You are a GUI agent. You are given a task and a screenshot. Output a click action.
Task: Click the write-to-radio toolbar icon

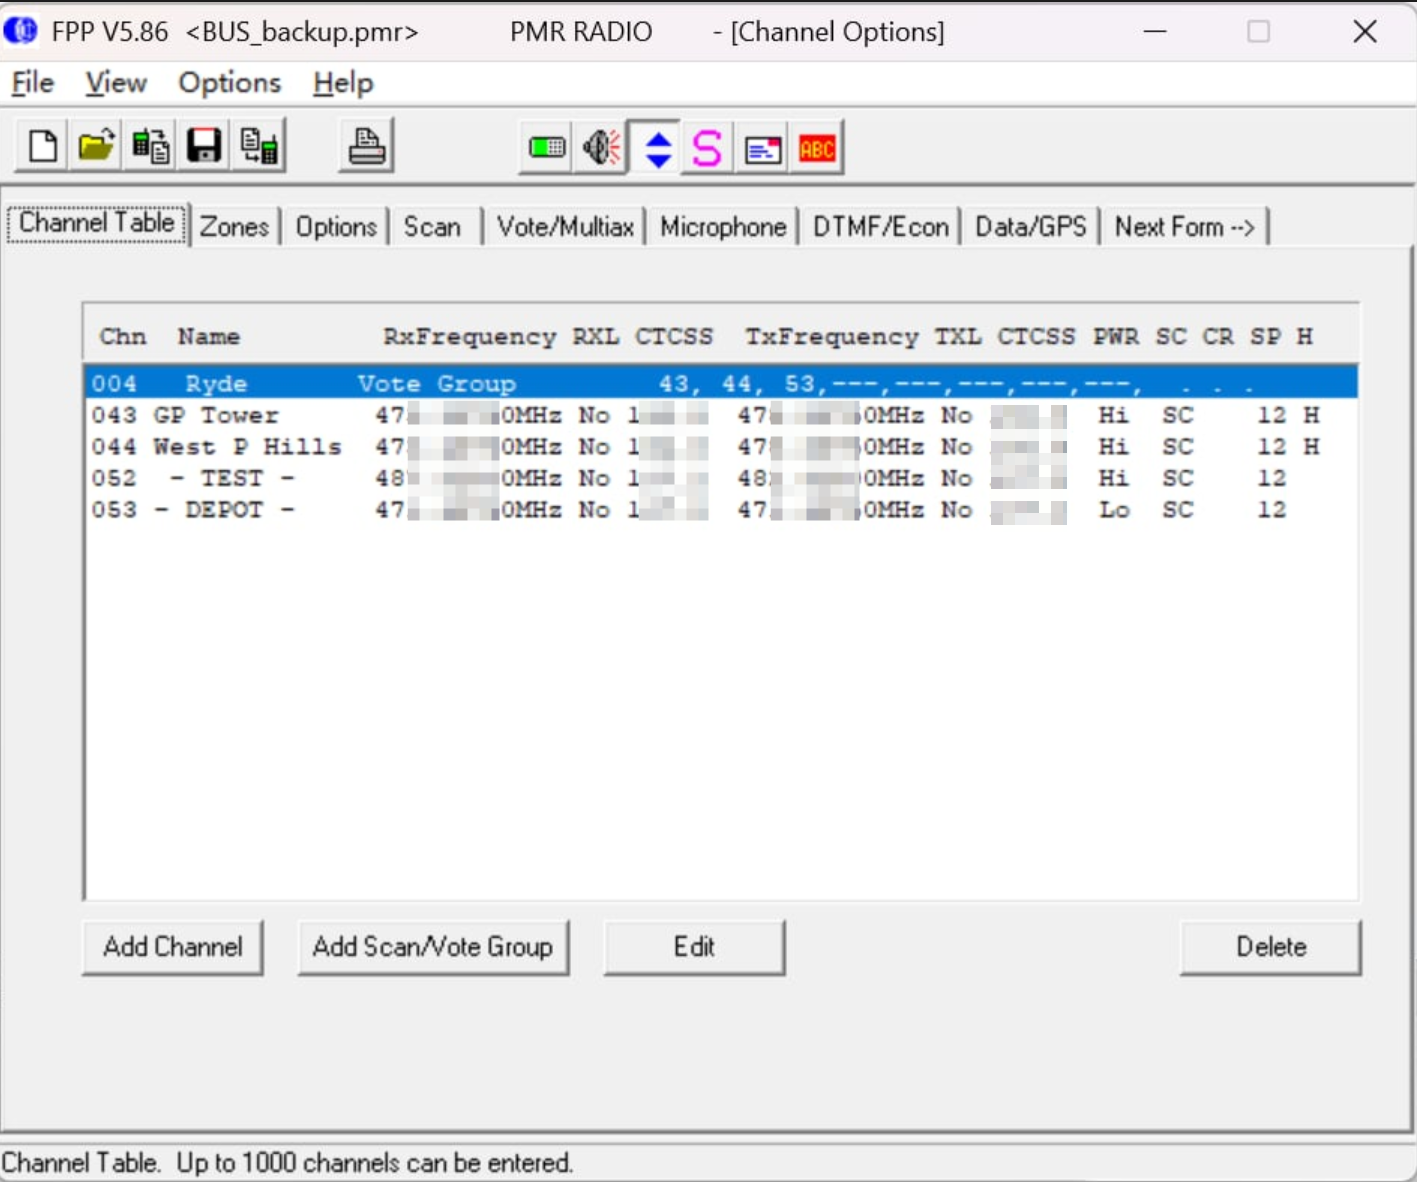point(258,147)
